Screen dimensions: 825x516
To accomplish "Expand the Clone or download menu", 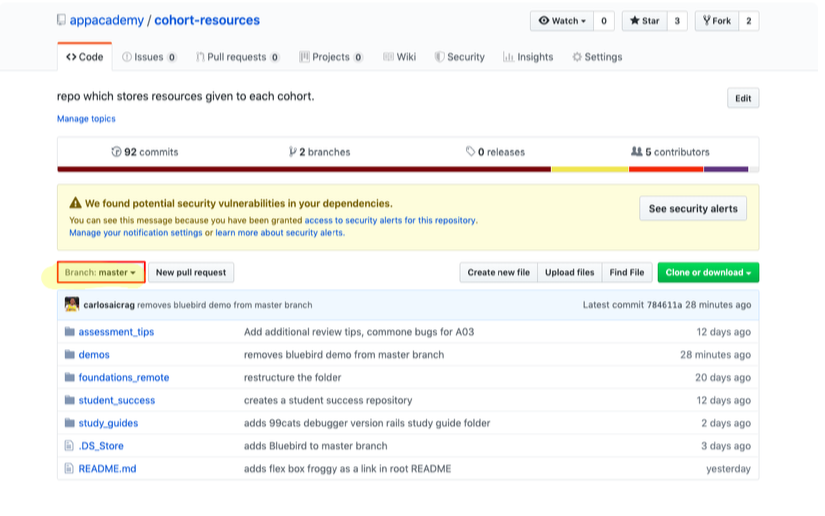I will (x=708, y=272).
